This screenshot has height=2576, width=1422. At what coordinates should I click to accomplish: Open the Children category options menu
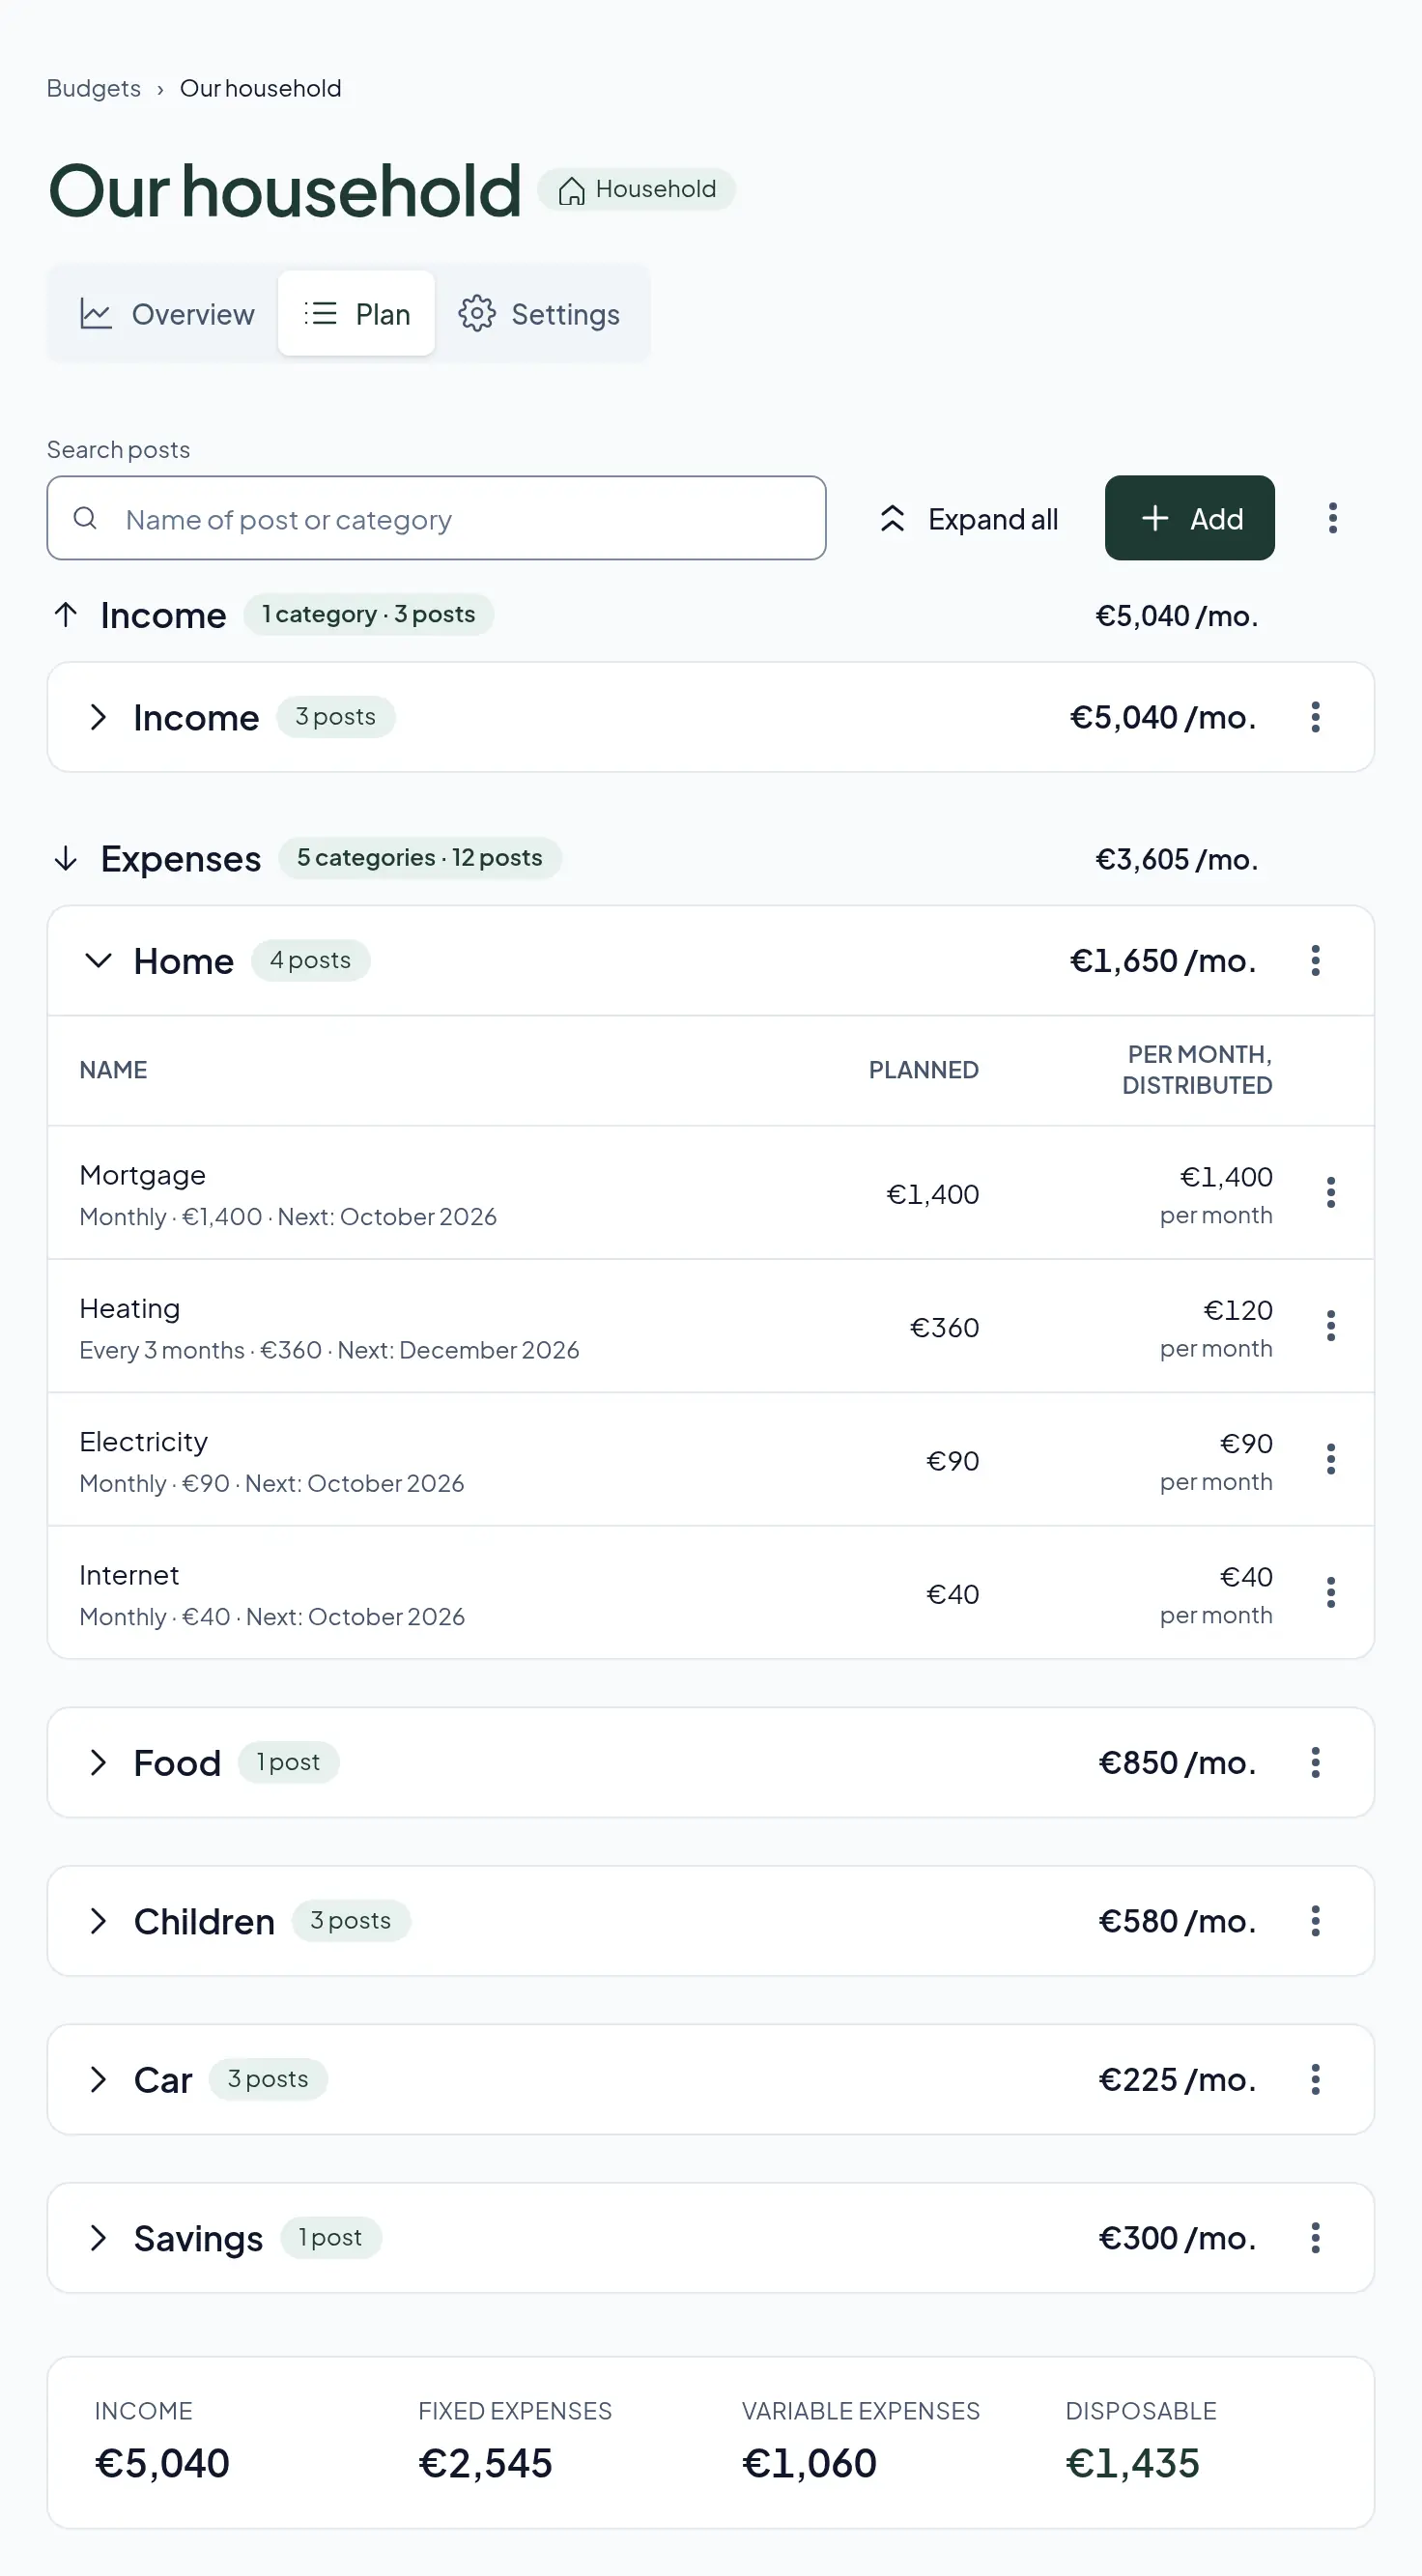tap(1315, 1921)
